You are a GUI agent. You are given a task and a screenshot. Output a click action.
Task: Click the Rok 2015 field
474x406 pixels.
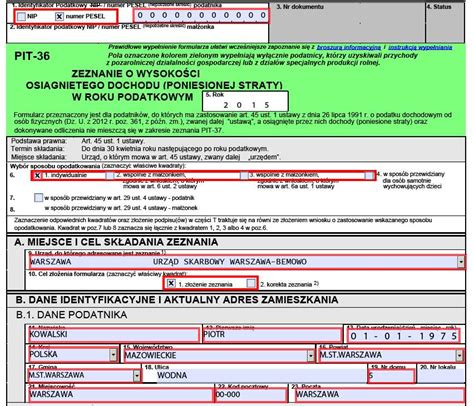245,101
